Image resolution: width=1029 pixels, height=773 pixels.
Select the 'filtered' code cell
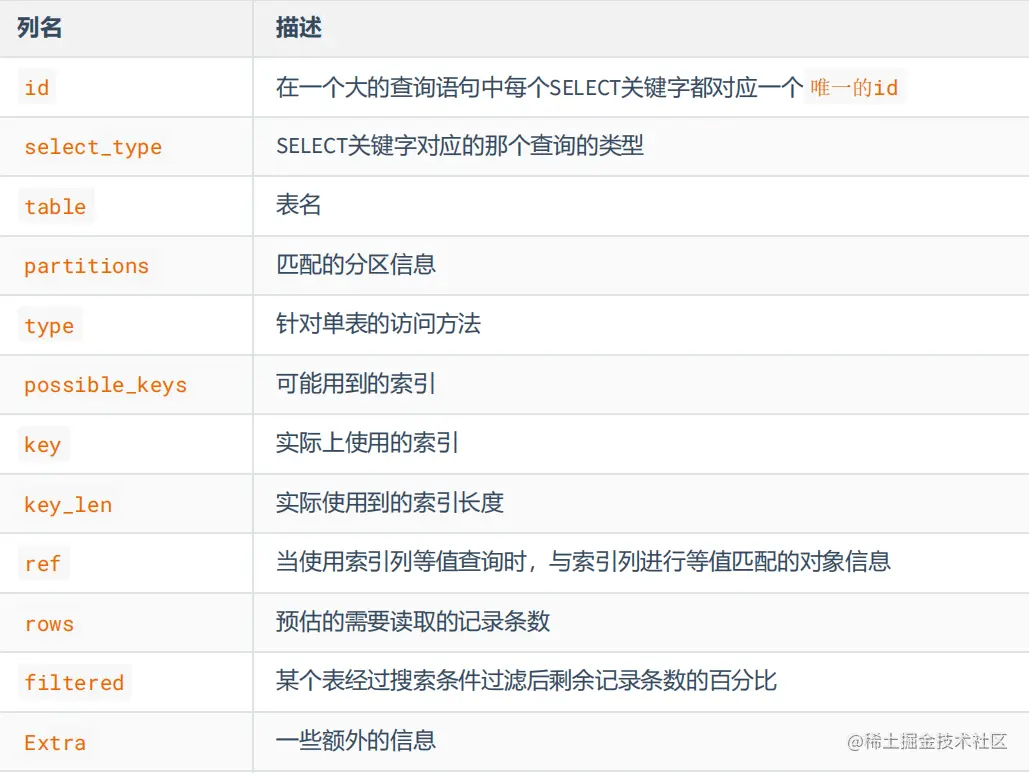[74, 682]
